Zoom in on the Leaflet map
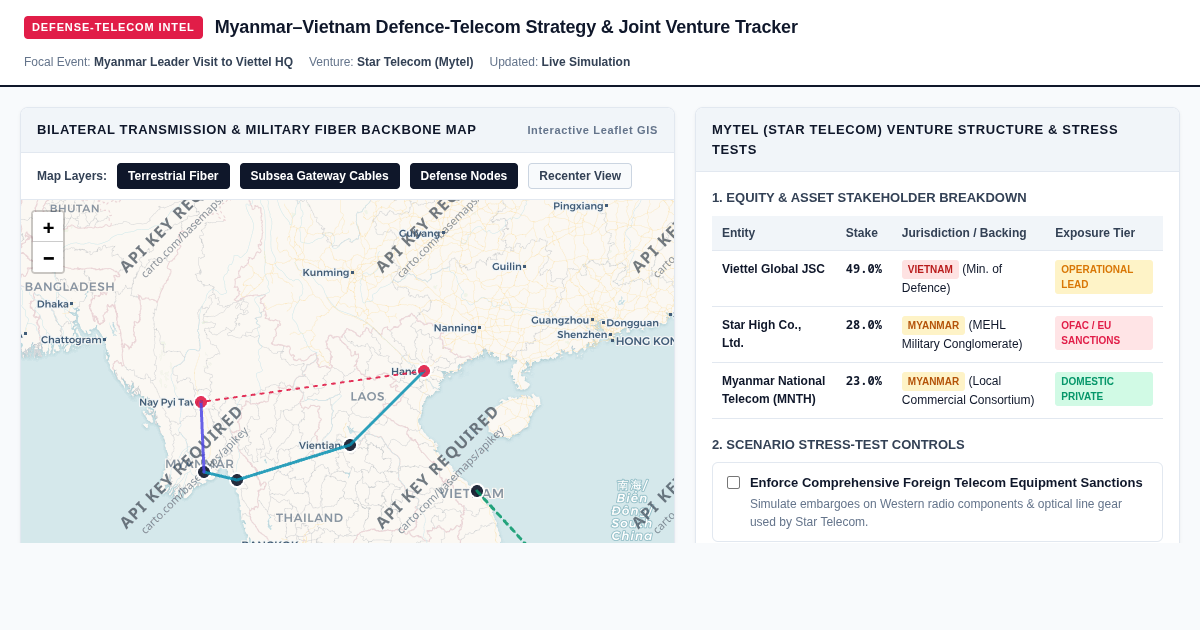 (48, 227)
